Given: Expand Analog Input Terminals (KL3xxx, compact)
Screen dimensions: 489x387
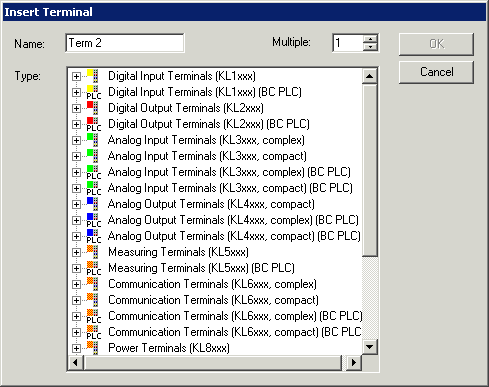Looking at the screenshot, I should tap(76, 156).
